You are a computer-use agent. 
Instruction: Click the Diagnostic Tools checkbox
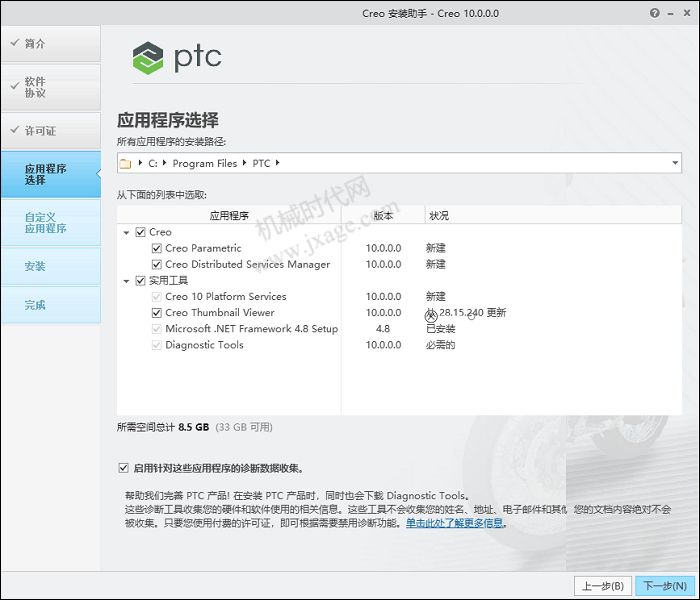[x=157, y=345]
